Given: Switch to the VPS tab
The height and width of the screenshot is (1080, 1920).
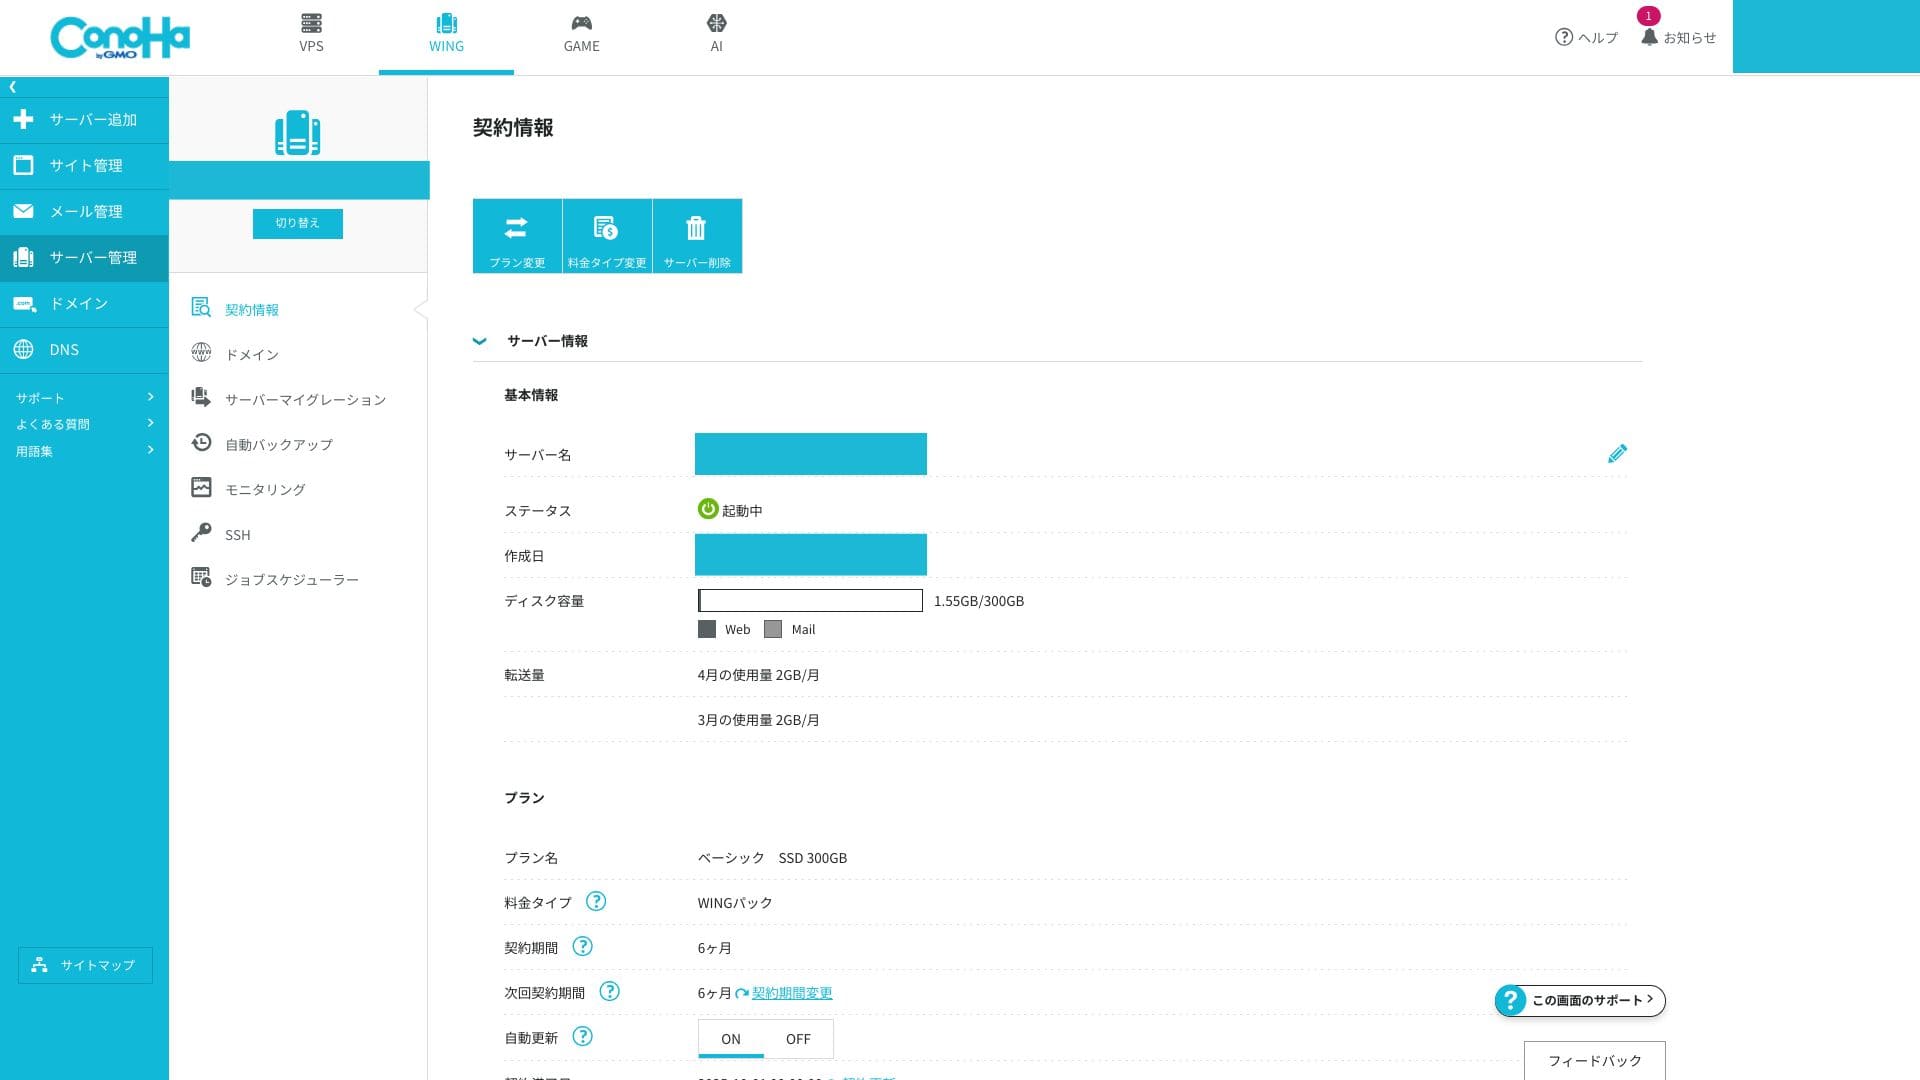Looking at the screenshot, I should [x=311, y=33].
